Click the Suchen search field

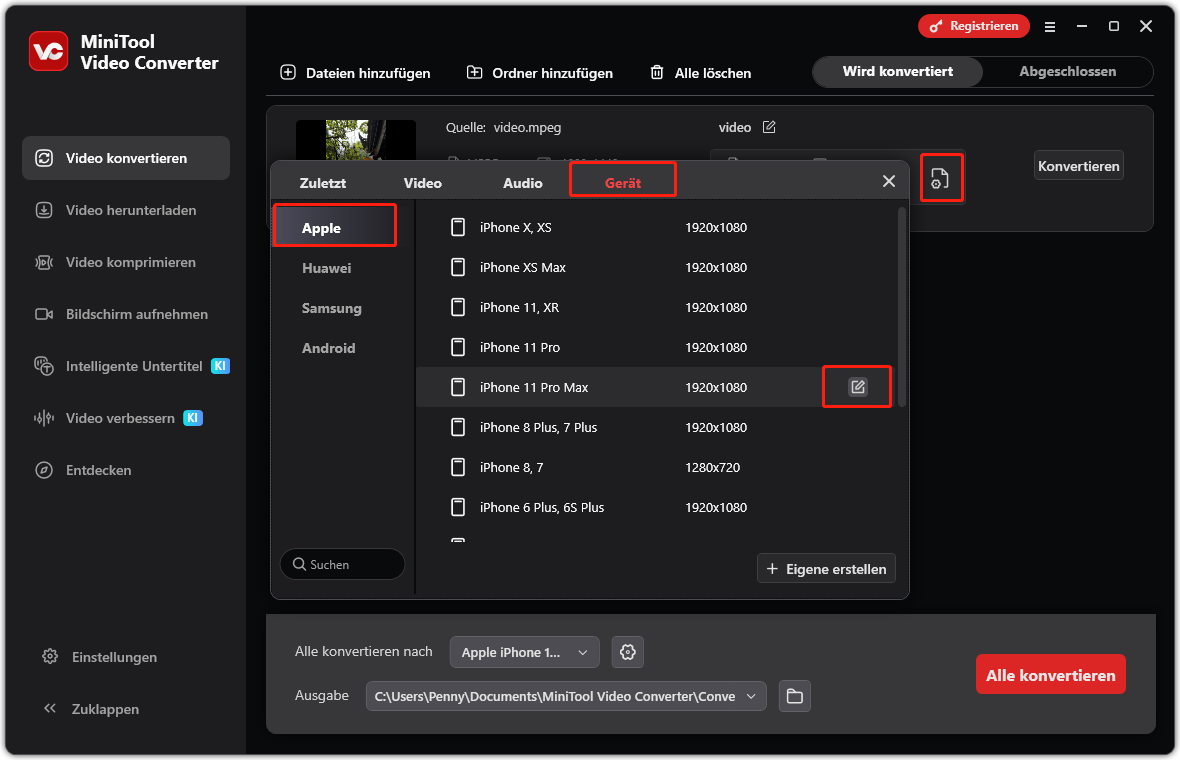(342, 564)
